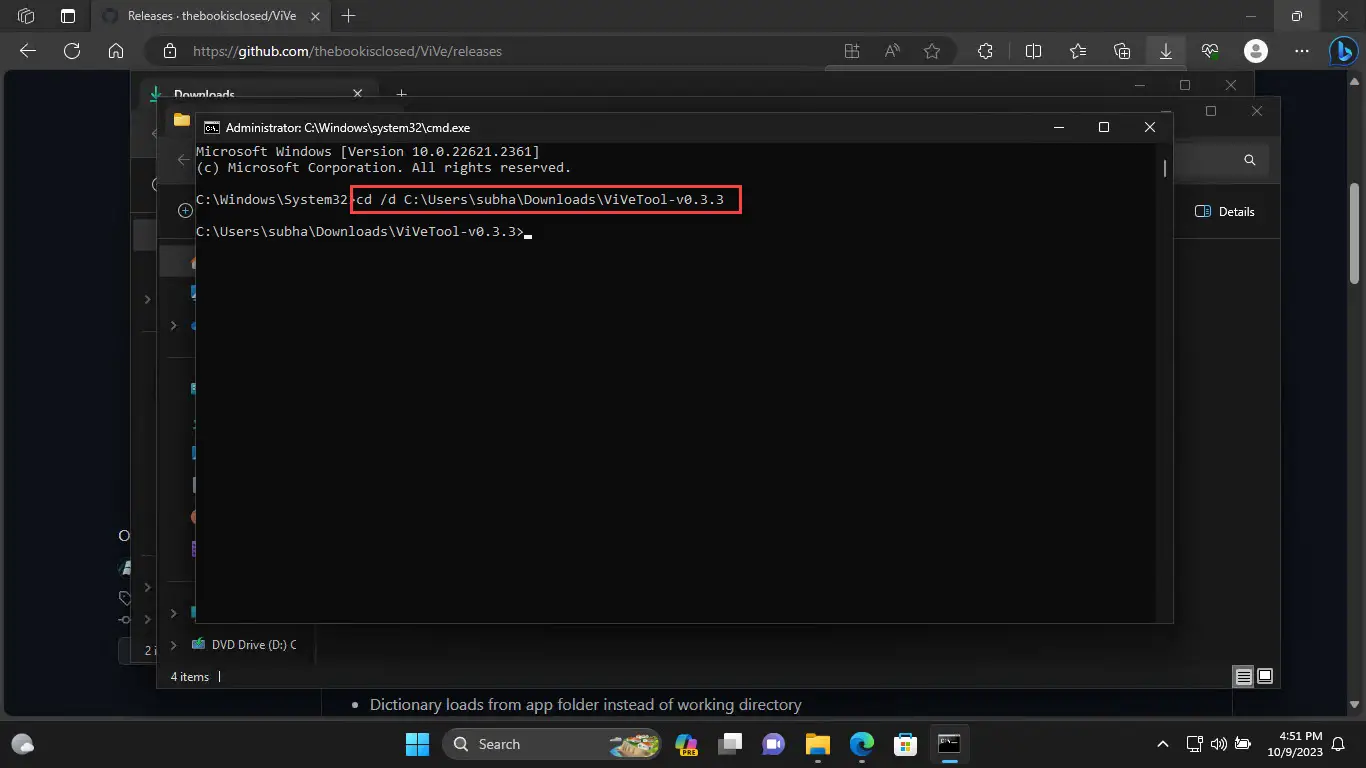Open network status tray icon
This screenshot has height=768, width=1366.
tap(1194, 744)
